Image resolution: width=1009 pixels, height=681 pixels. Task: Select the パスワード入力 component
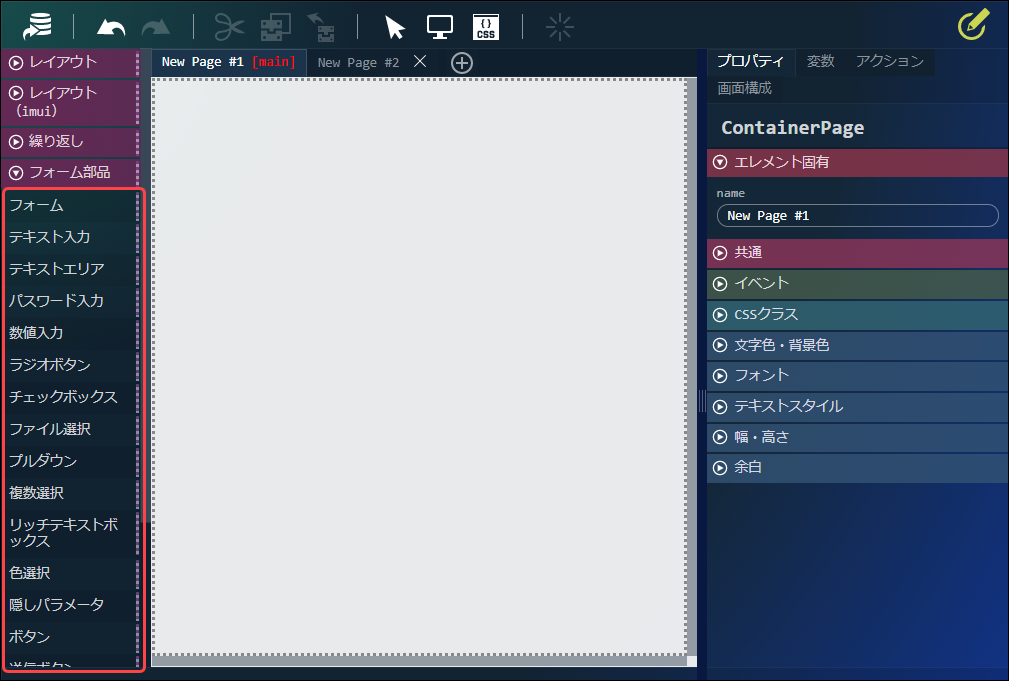click(71, 301)
